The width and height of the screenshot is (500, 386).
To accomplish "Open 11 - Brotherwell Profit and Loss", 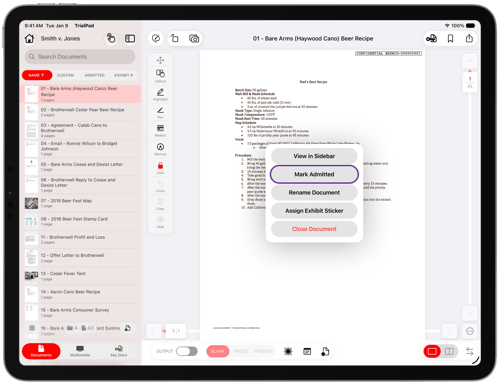I will [x=80, y=239].
